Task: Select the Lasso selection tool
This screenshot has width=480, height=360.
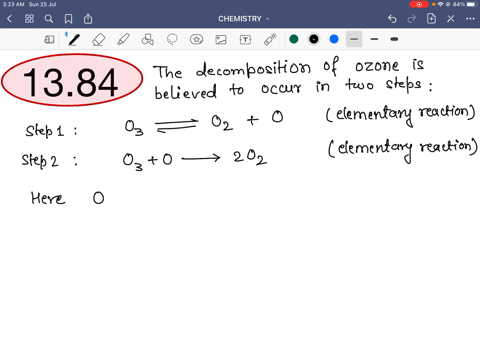Action: (172, 40)
